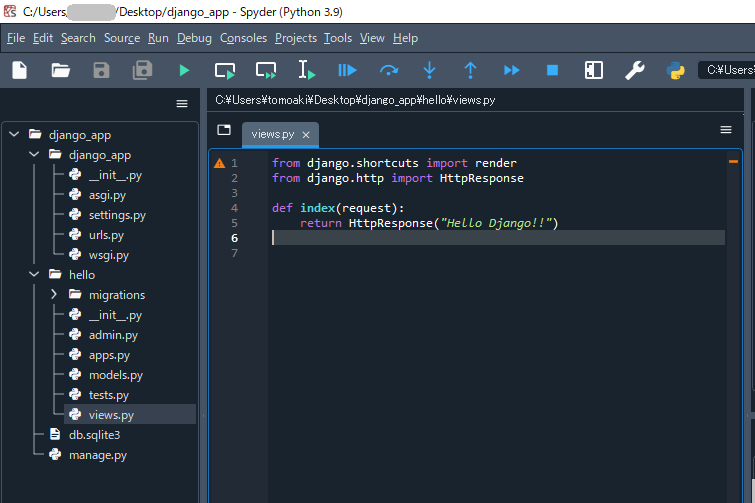Image resolution: width=755 pixels, height=503 pixels.
Task: Open the Source menu
Action: [122, 38]
